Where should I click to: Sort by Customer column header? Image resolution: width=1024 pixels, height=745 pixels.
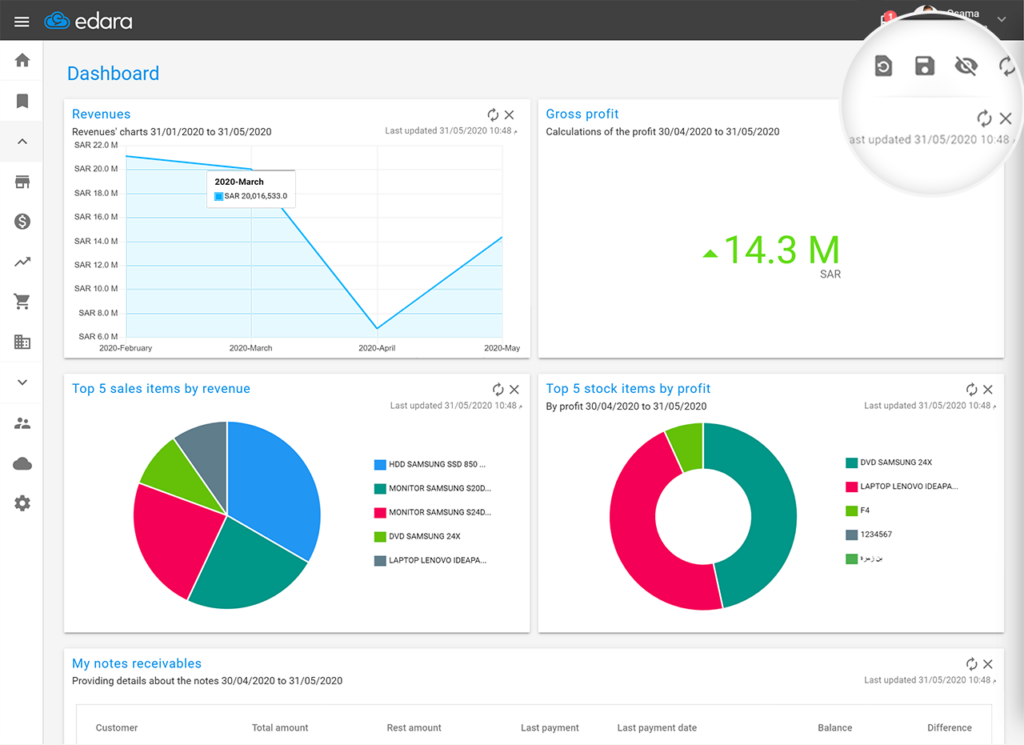(116, 727)
